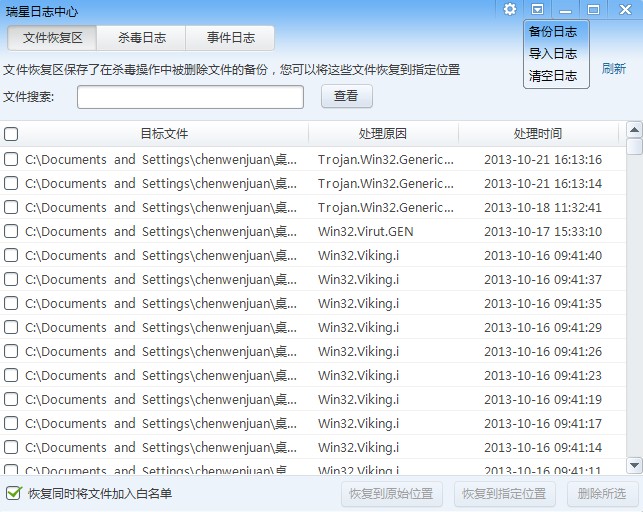Viewport: 643px width, 512px height.
Task: Focus the 文件搜索 search input field
Action: [190, 97]
